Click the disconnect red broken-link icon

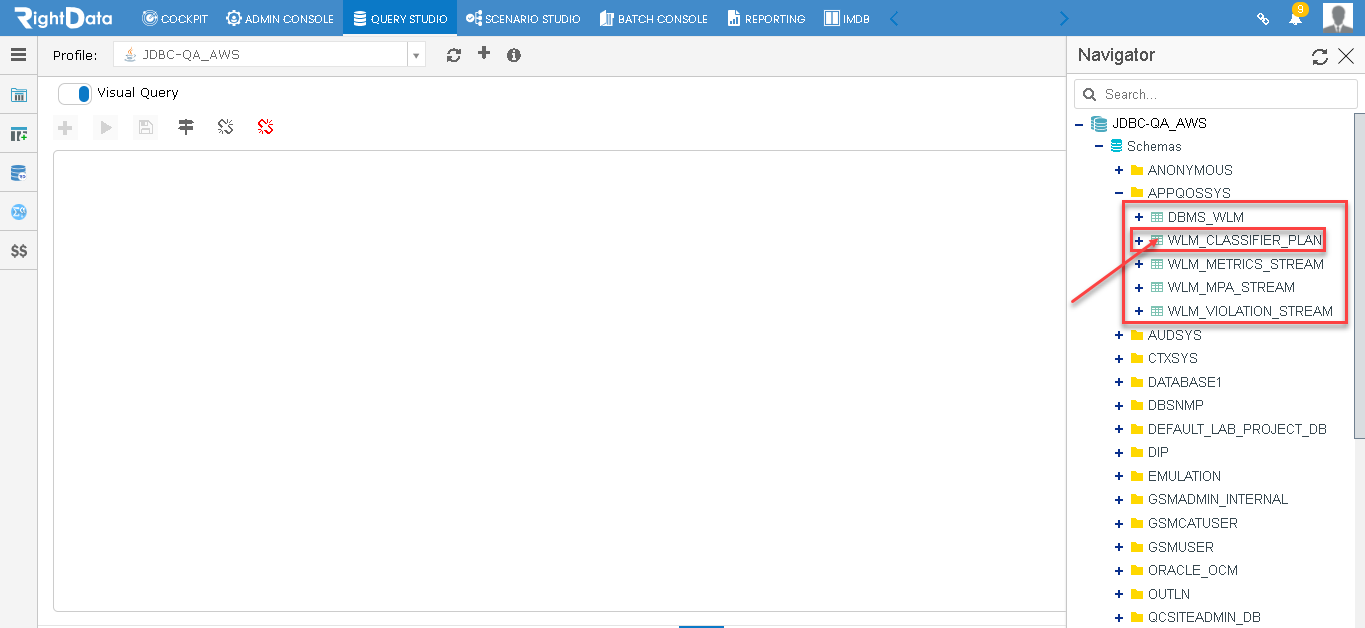[x=265, y=127]
